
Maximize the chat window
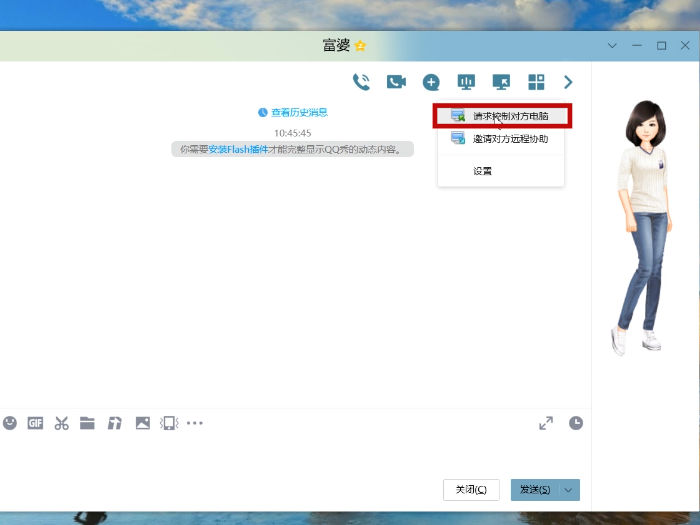[662, 46]
